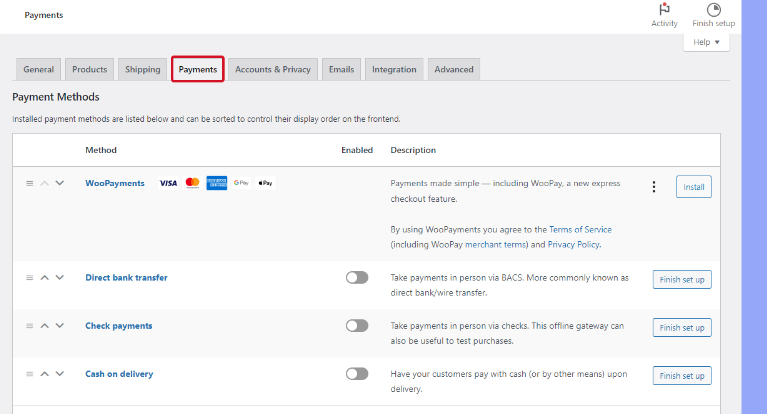Enable the Direct bank transfer toggle
Screen dimensions: 767x414
pyautogui.click(x=357, y=278)
